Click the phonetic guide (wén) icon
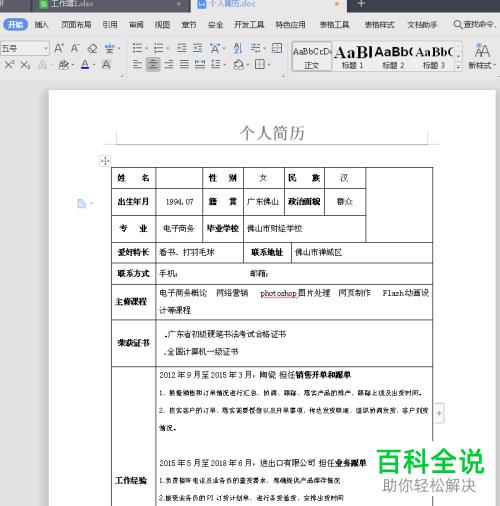 point(109,49)
